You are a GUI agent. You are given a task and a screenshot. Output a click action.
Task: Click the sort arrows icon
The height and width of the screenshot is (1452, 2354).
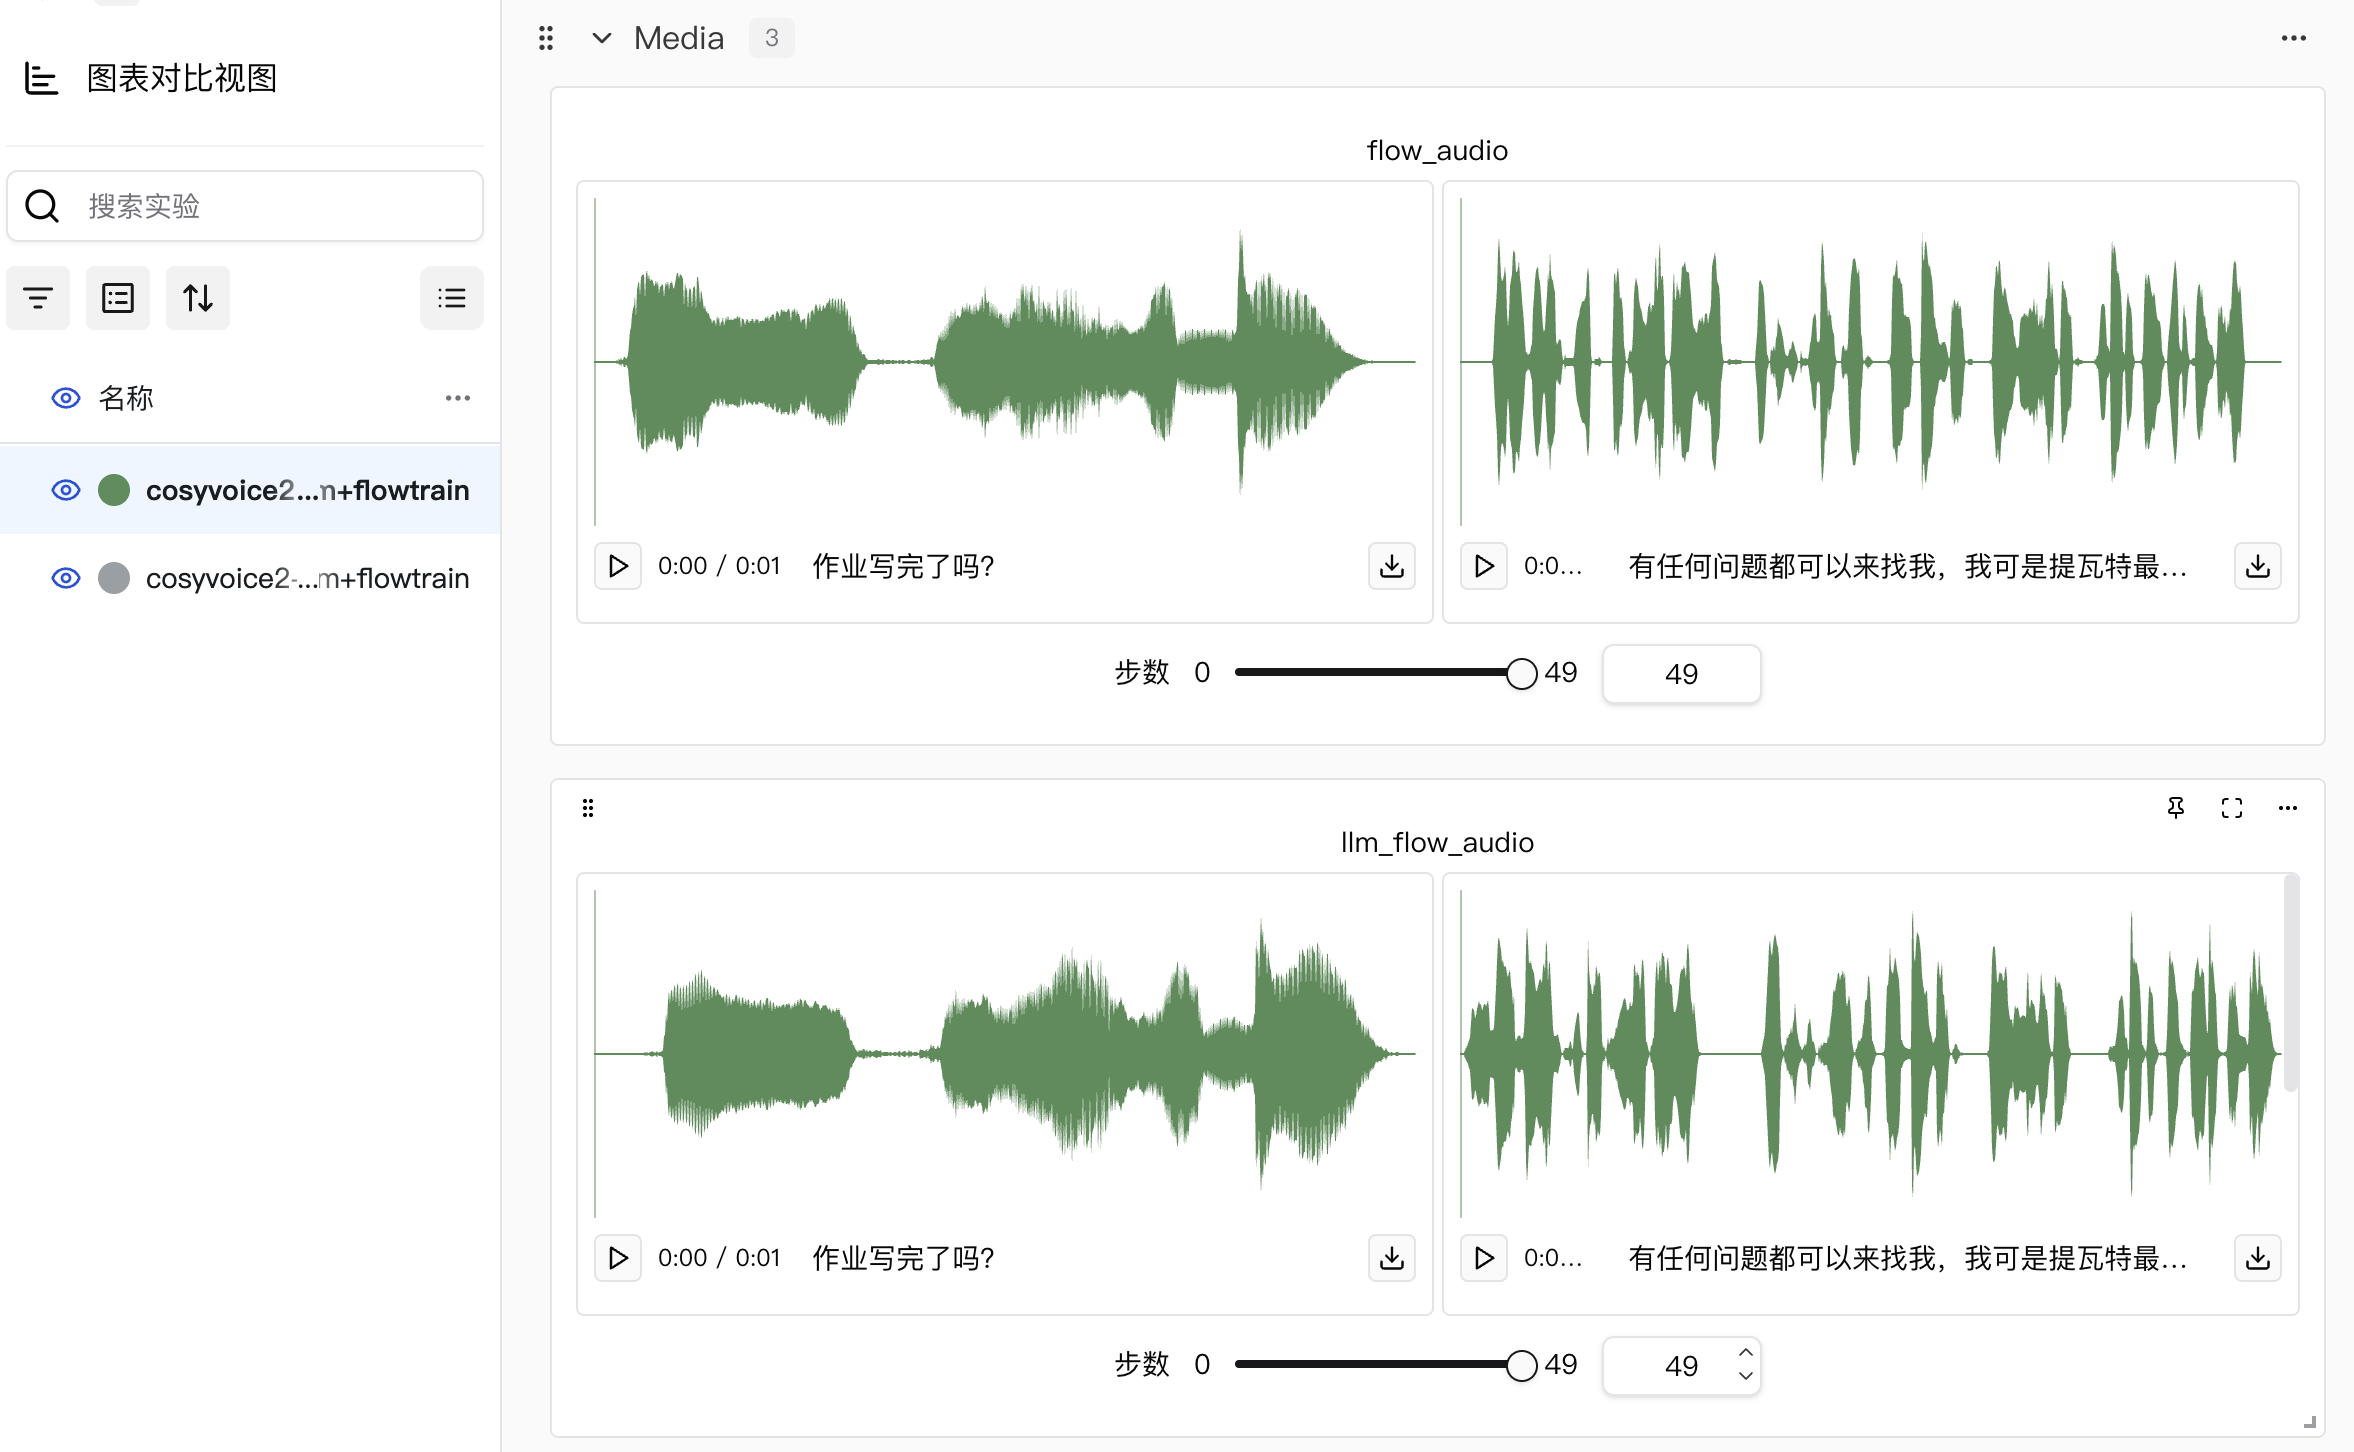[198, 298]
